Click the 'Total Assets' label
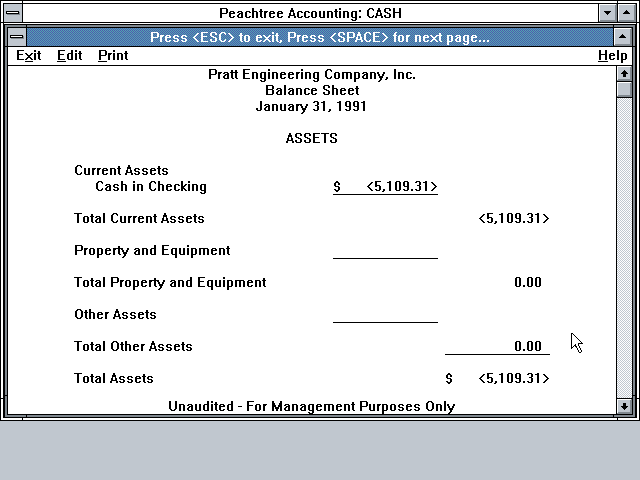This screenshot has height=480, width=640. (x=113, y=378)
